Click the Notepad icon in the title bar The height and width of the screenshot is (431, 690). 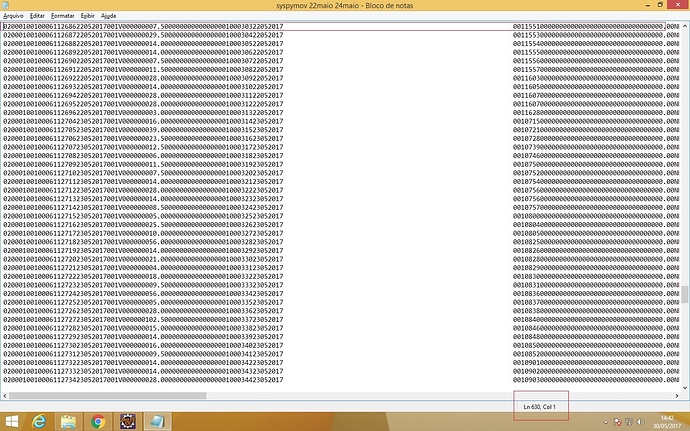point(6,5)
